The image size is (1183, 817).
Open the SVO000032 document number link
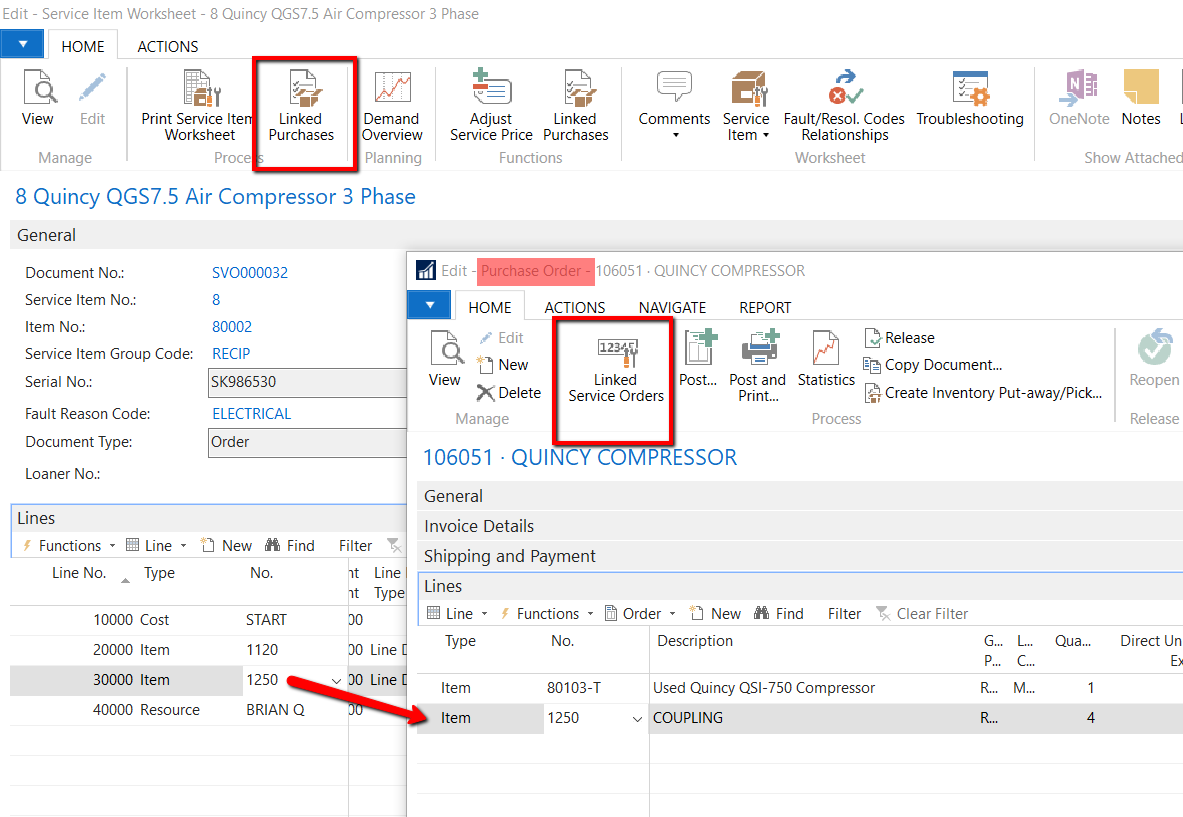click(250, 273)
